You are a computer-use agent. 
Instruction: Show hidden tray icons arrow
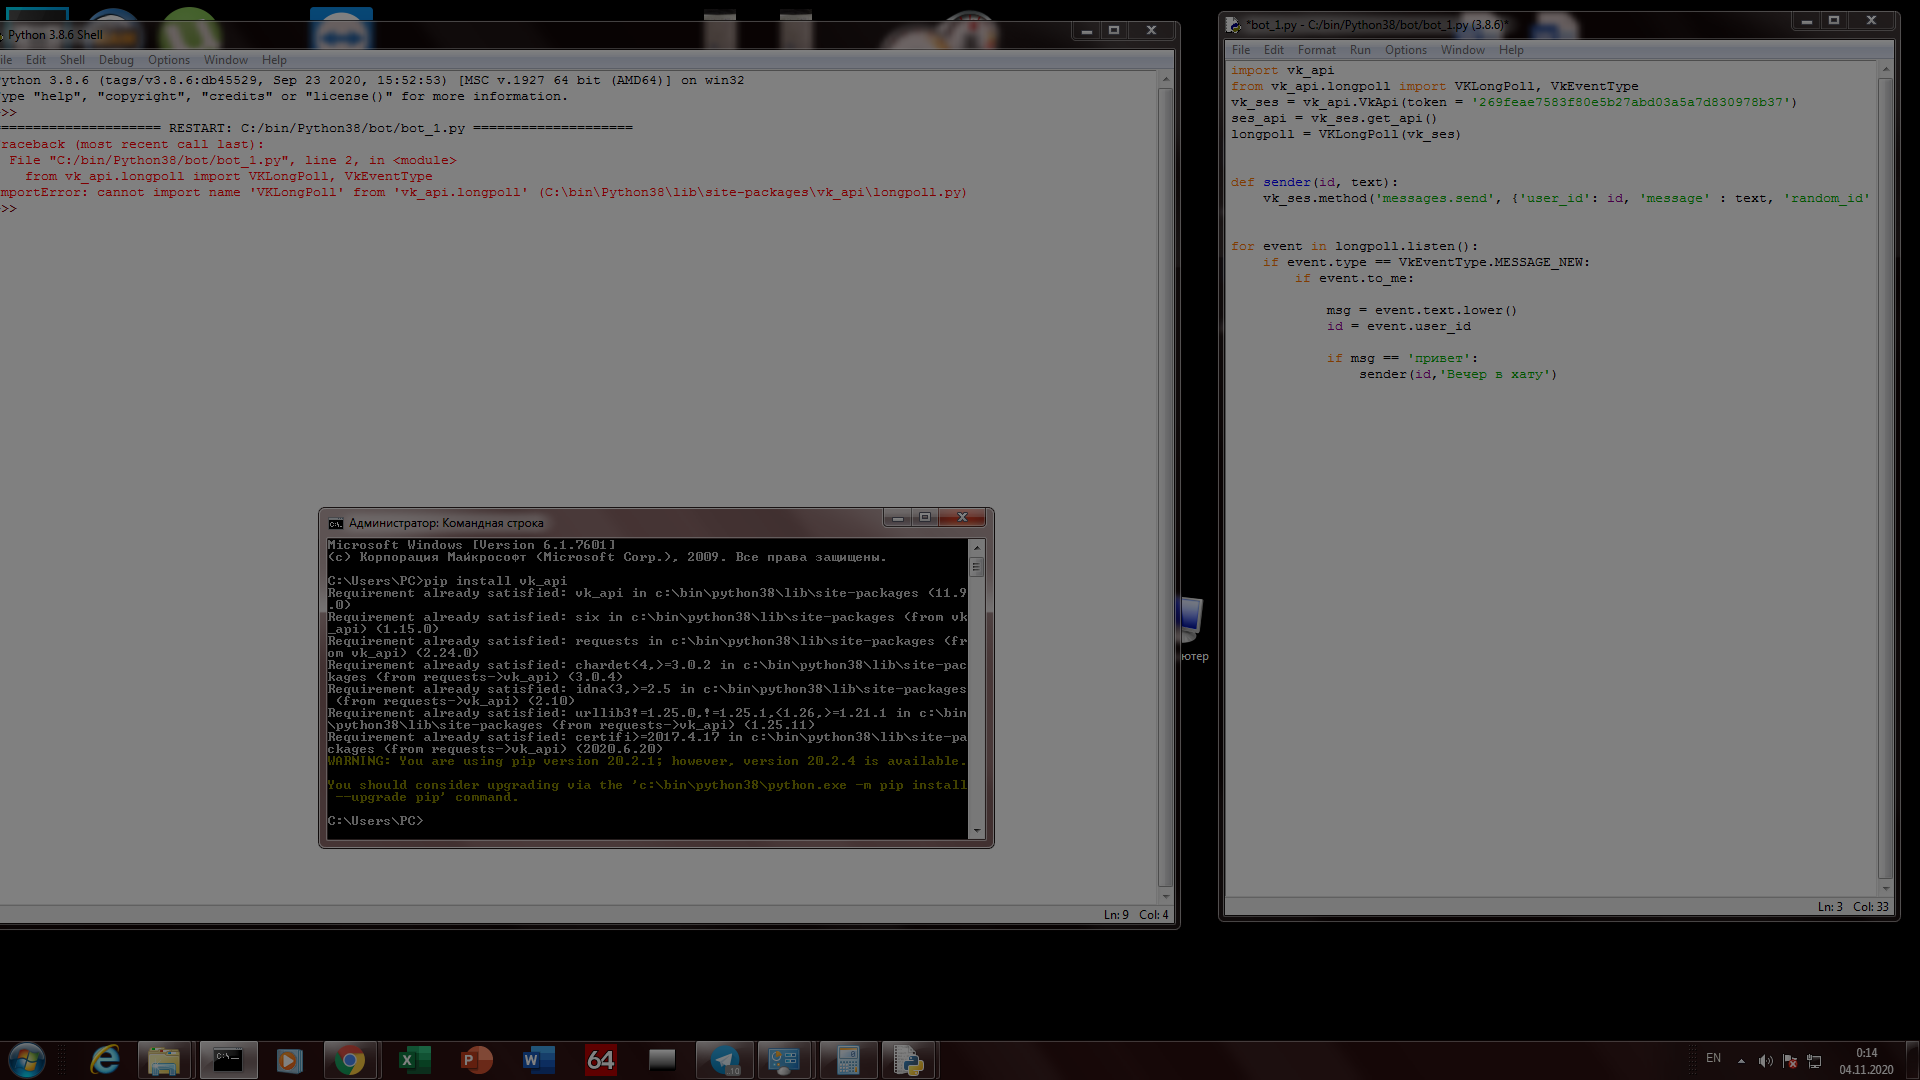(x=1741, y=1061)
